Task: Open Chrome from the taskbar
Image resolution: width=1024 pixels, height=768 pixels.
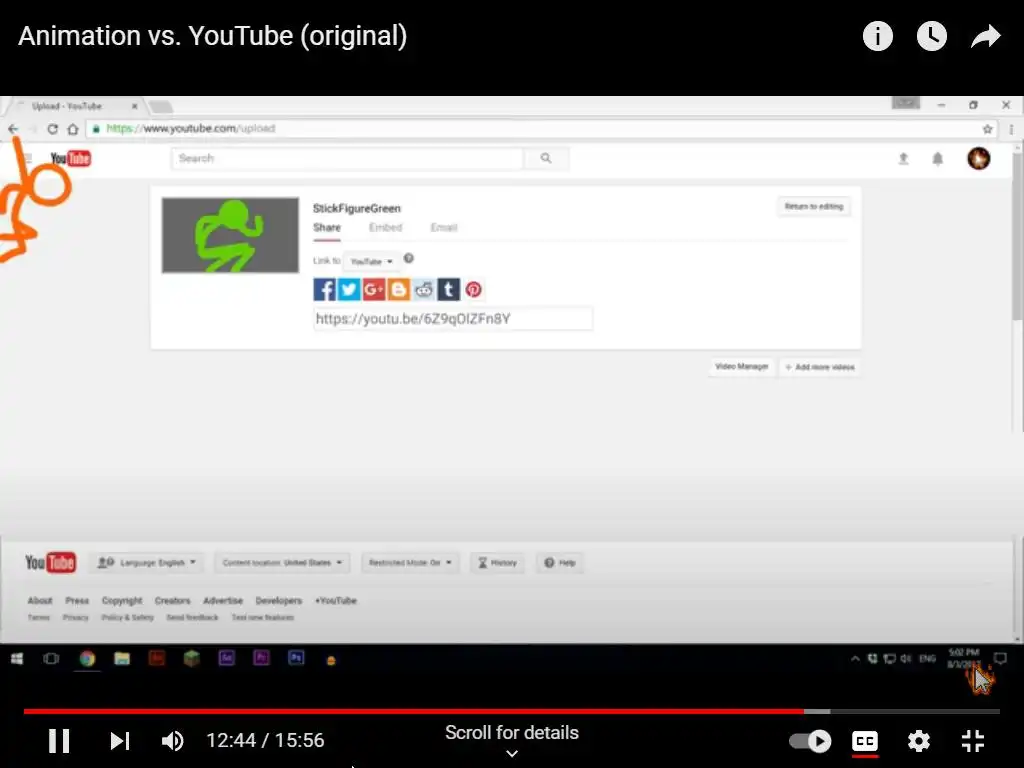Action: click(x=87, y=658)
